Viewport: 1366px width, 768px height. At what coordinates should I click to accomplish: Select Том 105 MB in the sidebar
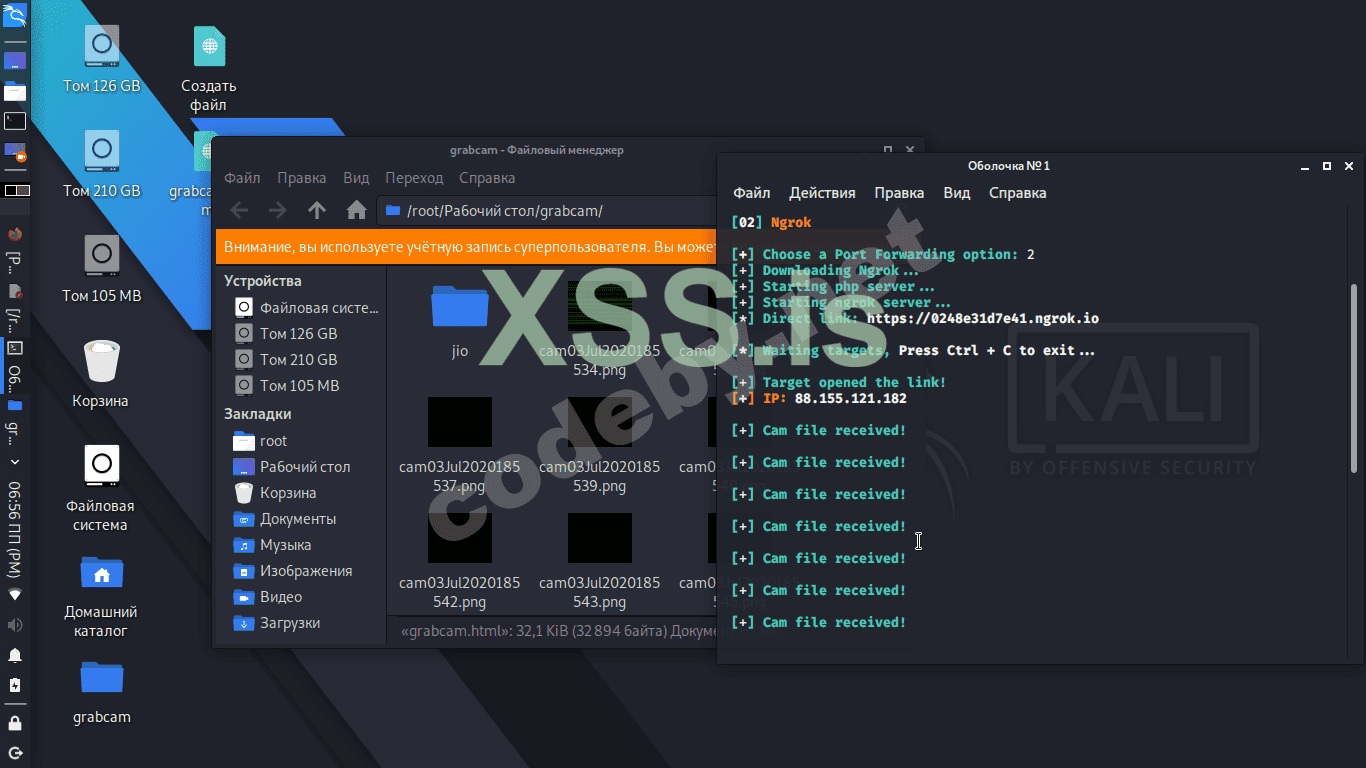(287, 385)
